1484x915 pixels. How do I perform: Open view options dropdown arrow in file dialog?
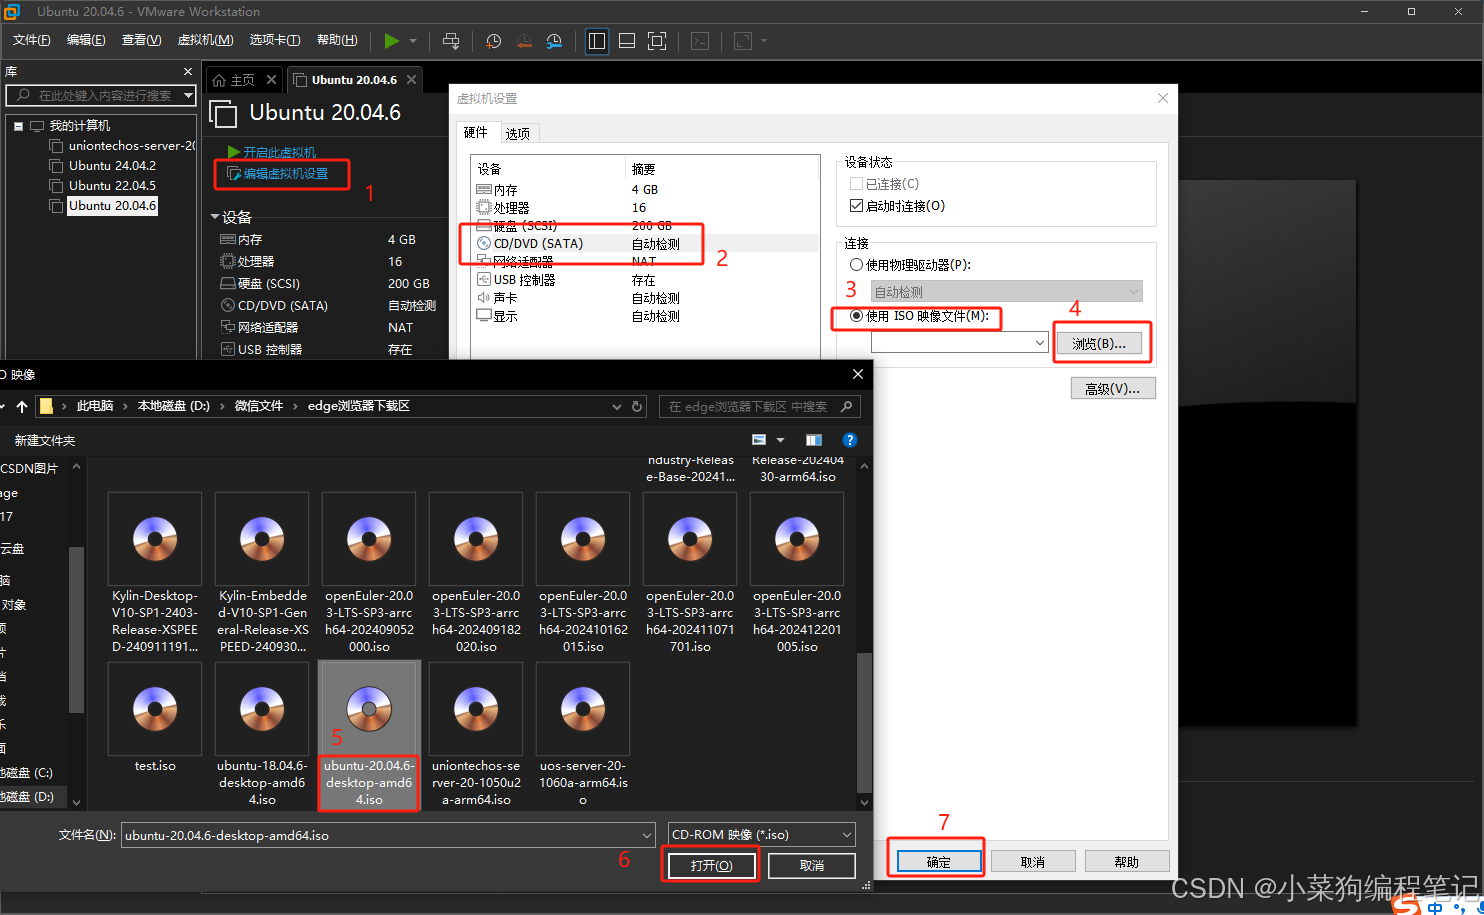[780, 440]
